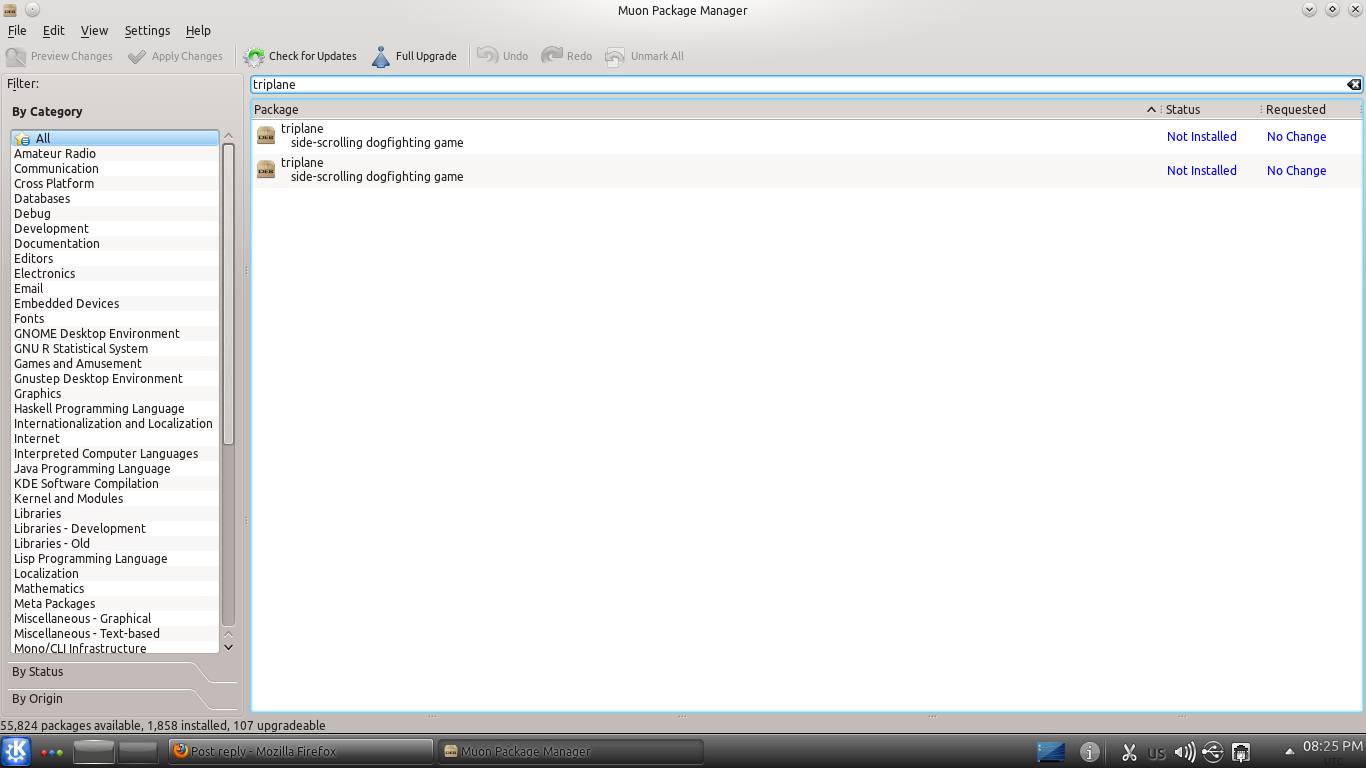Expand the By Origin filter section

[38, 699]
